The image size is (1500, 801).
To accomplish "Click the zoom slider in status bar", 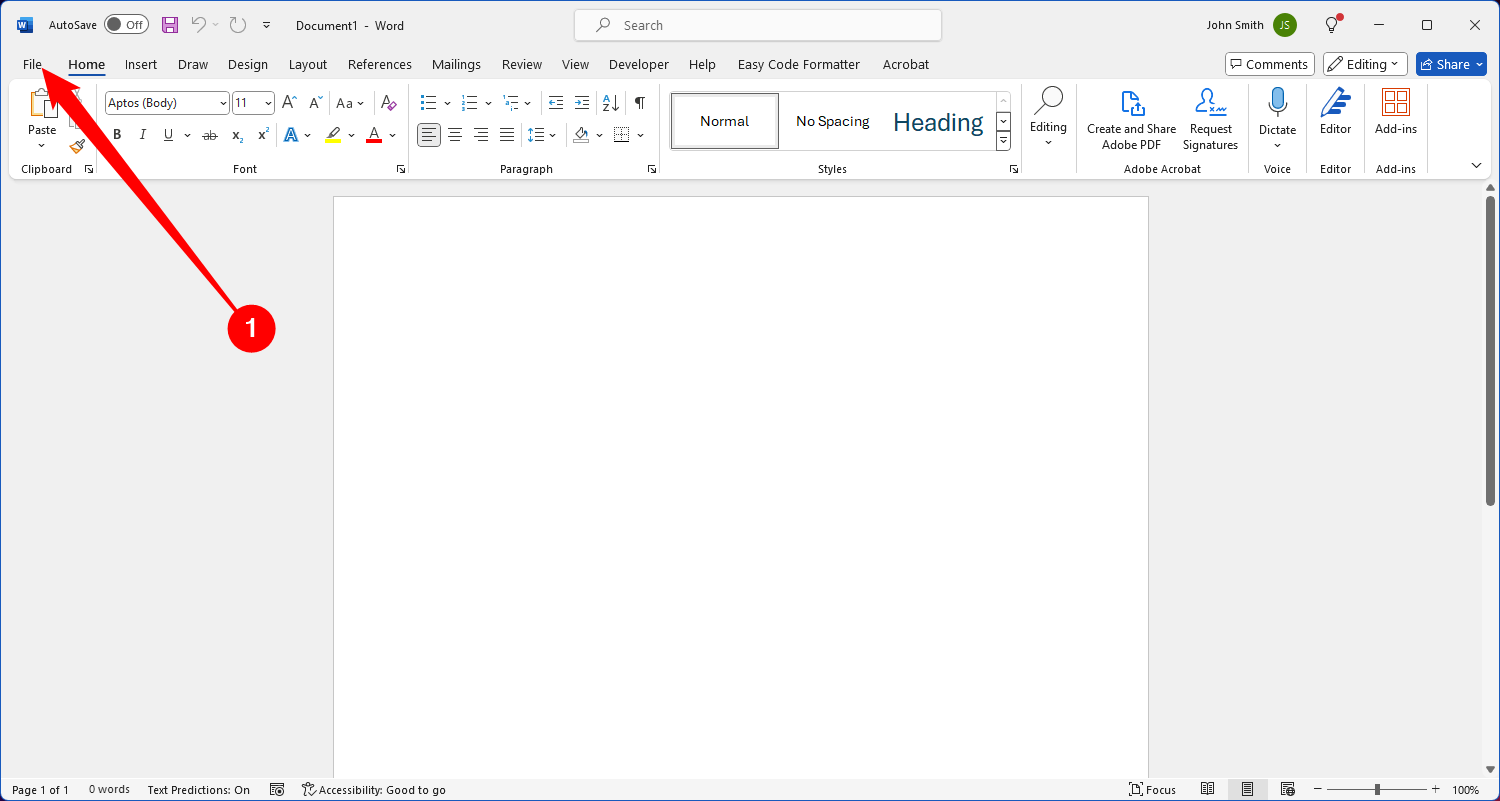I will click(1377, 789).
